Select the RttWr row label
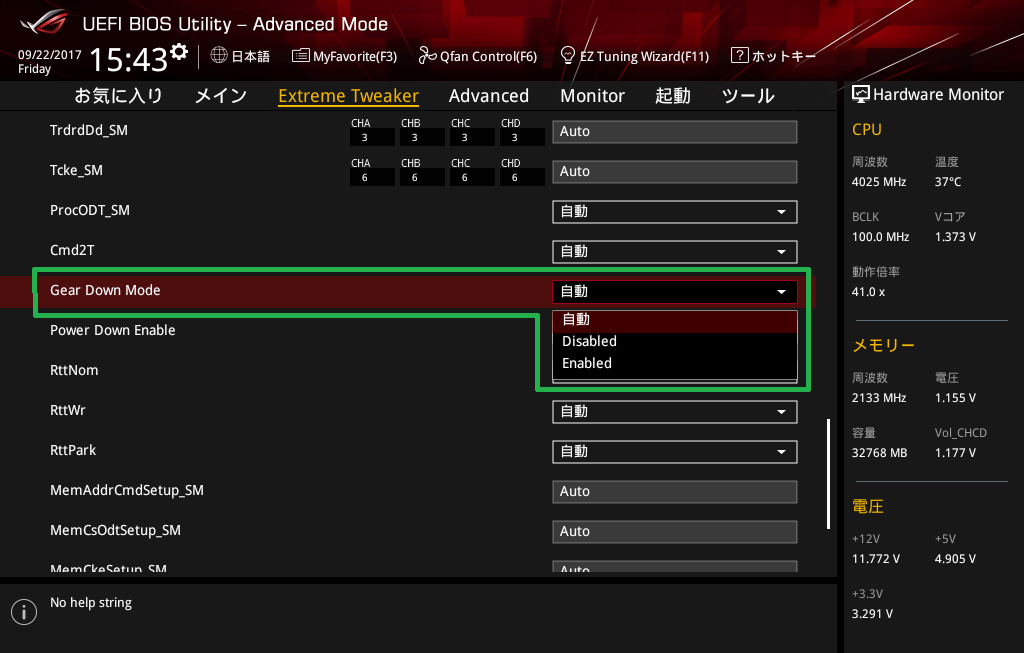 click(x=68, y=410)
